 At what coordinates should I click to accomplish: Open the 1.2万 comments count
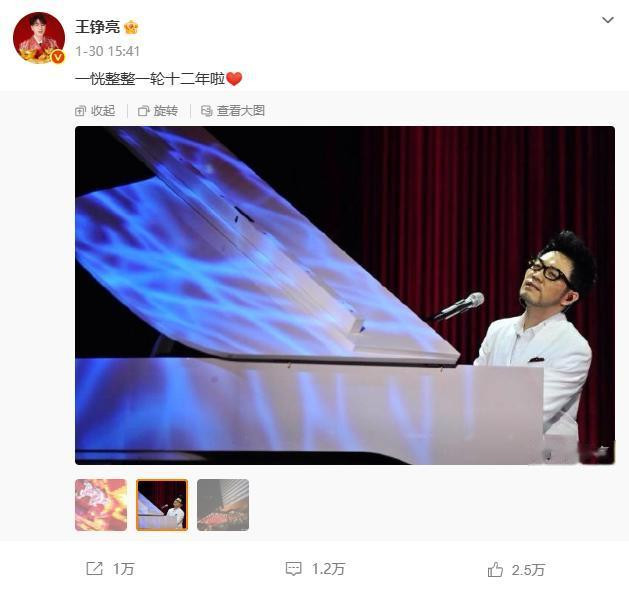coord(329,569)
